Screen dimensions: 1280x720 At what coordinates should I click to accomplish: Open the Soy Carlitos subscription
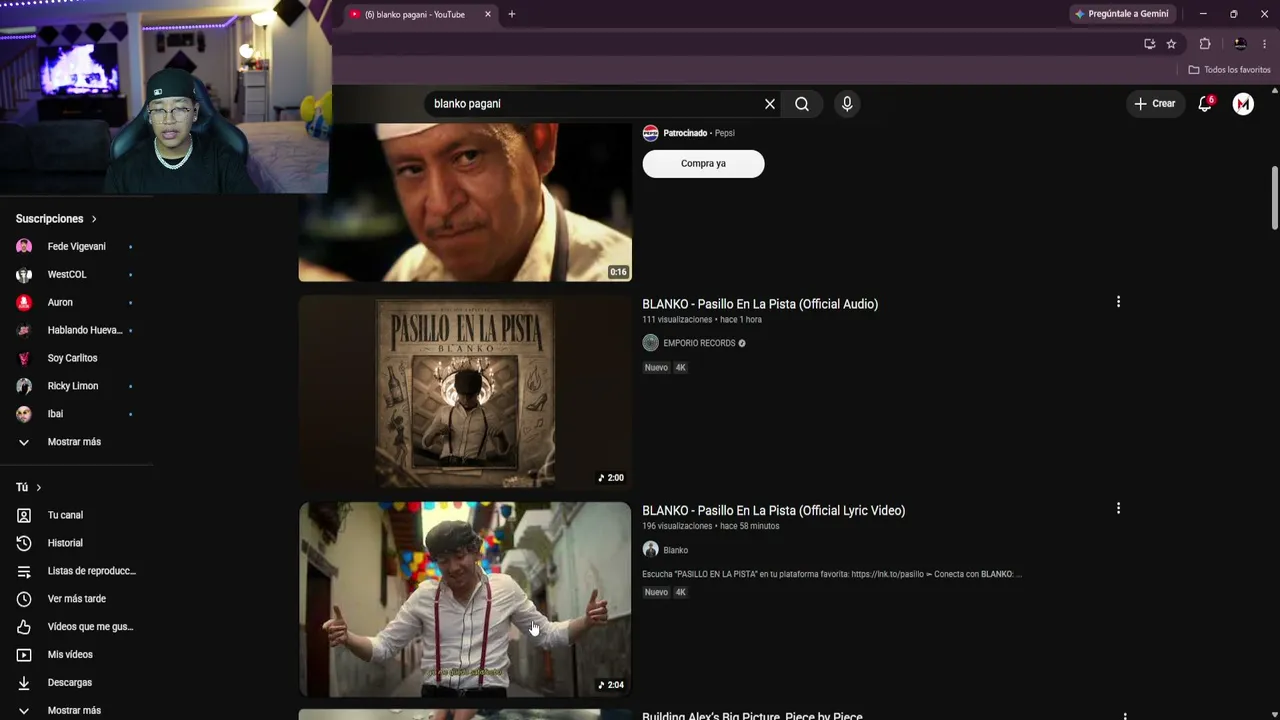[76, 359]
